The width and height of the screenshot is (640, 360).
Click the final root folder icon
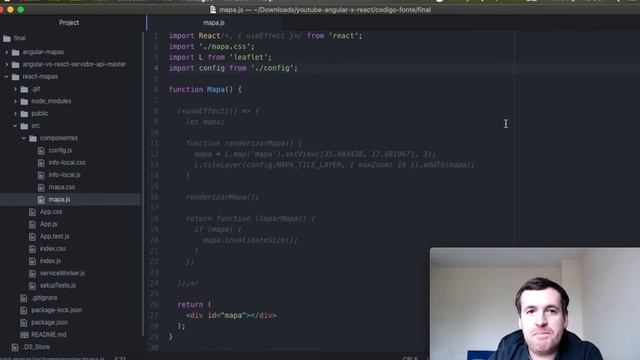click(7, 38)
